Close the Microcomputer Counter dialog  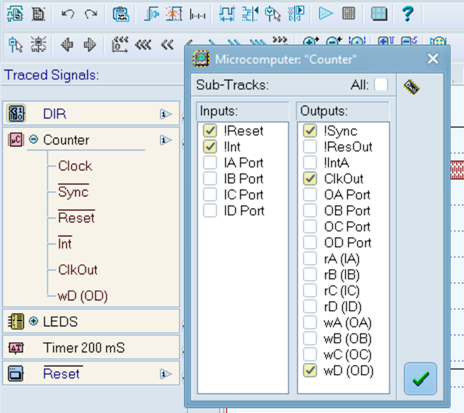433,59
